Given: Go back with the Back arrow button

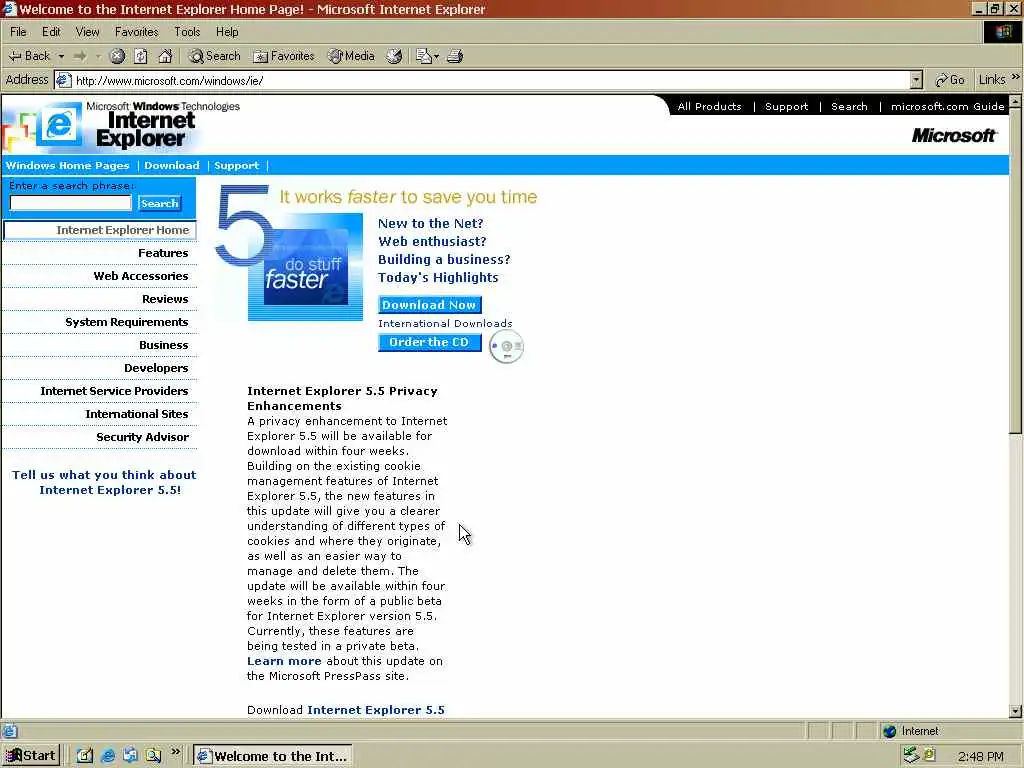Looking at the screenshot, I should [29, 56].
